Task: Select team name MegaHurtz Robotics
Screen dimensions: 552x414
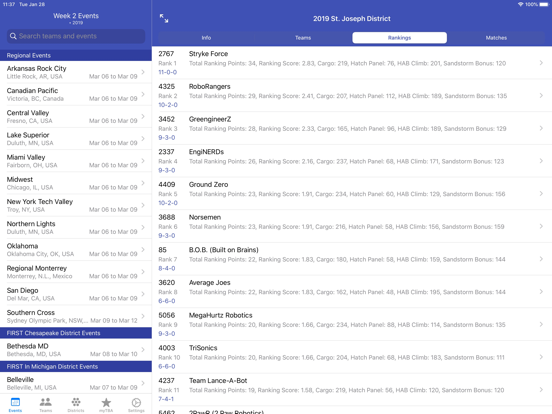Action: [221, 315]
